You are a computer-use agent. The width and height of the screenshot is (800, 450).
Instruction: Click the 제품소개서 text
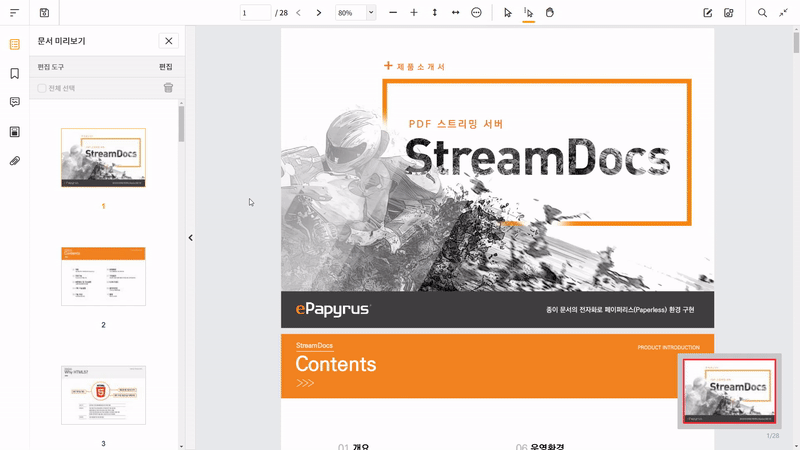coord(420,67)
